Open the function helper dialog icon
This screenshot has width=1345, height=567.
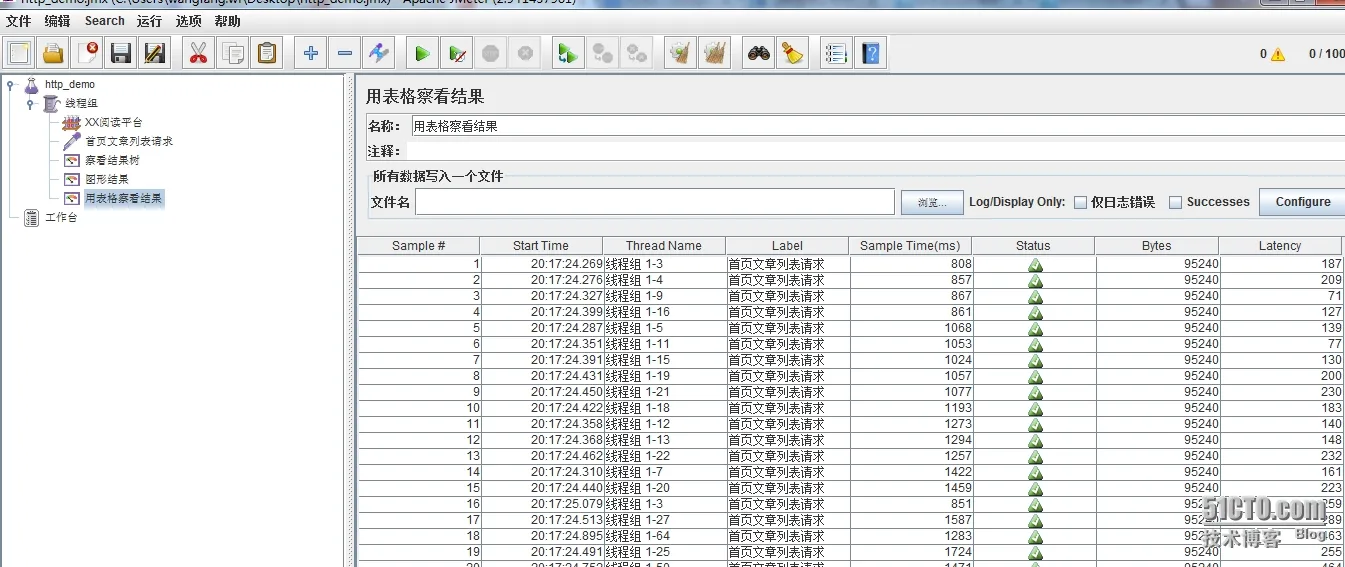pyautogui.click(x=837, y=53)
